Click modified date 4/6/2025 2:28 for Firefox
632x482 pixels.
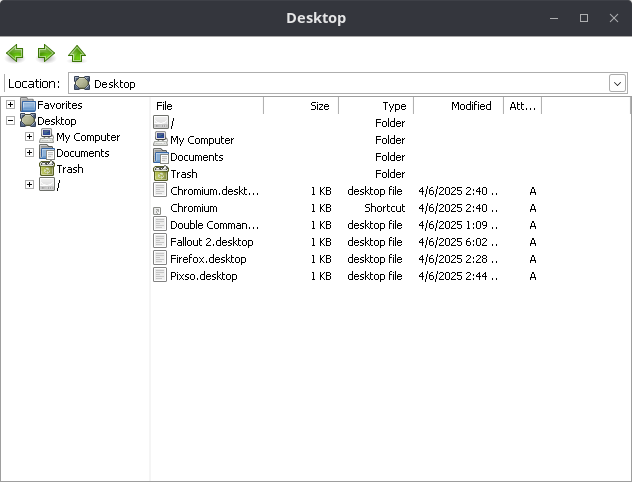click(458, 259)
